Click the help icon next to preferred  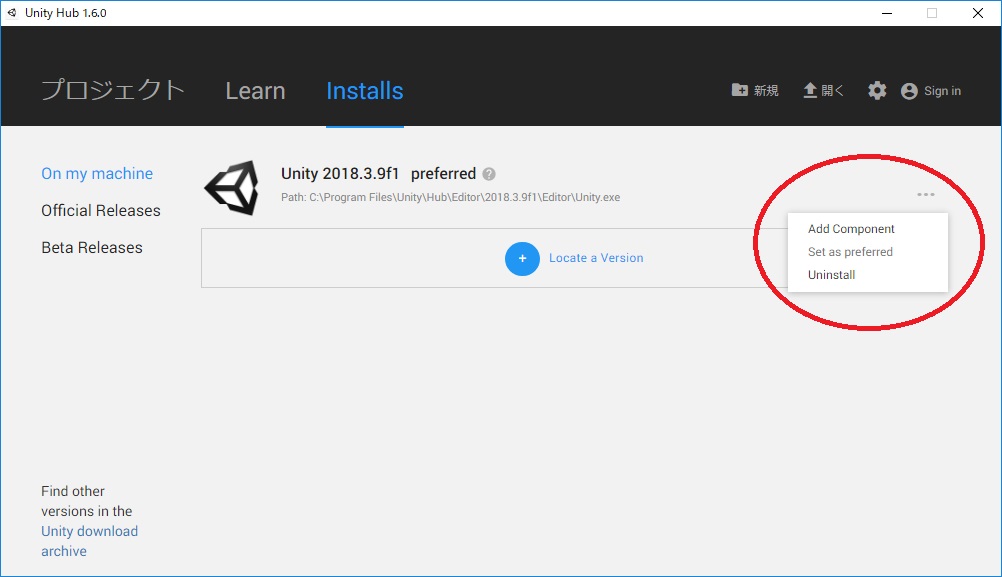pyautogui.click(x=489, y=174)
